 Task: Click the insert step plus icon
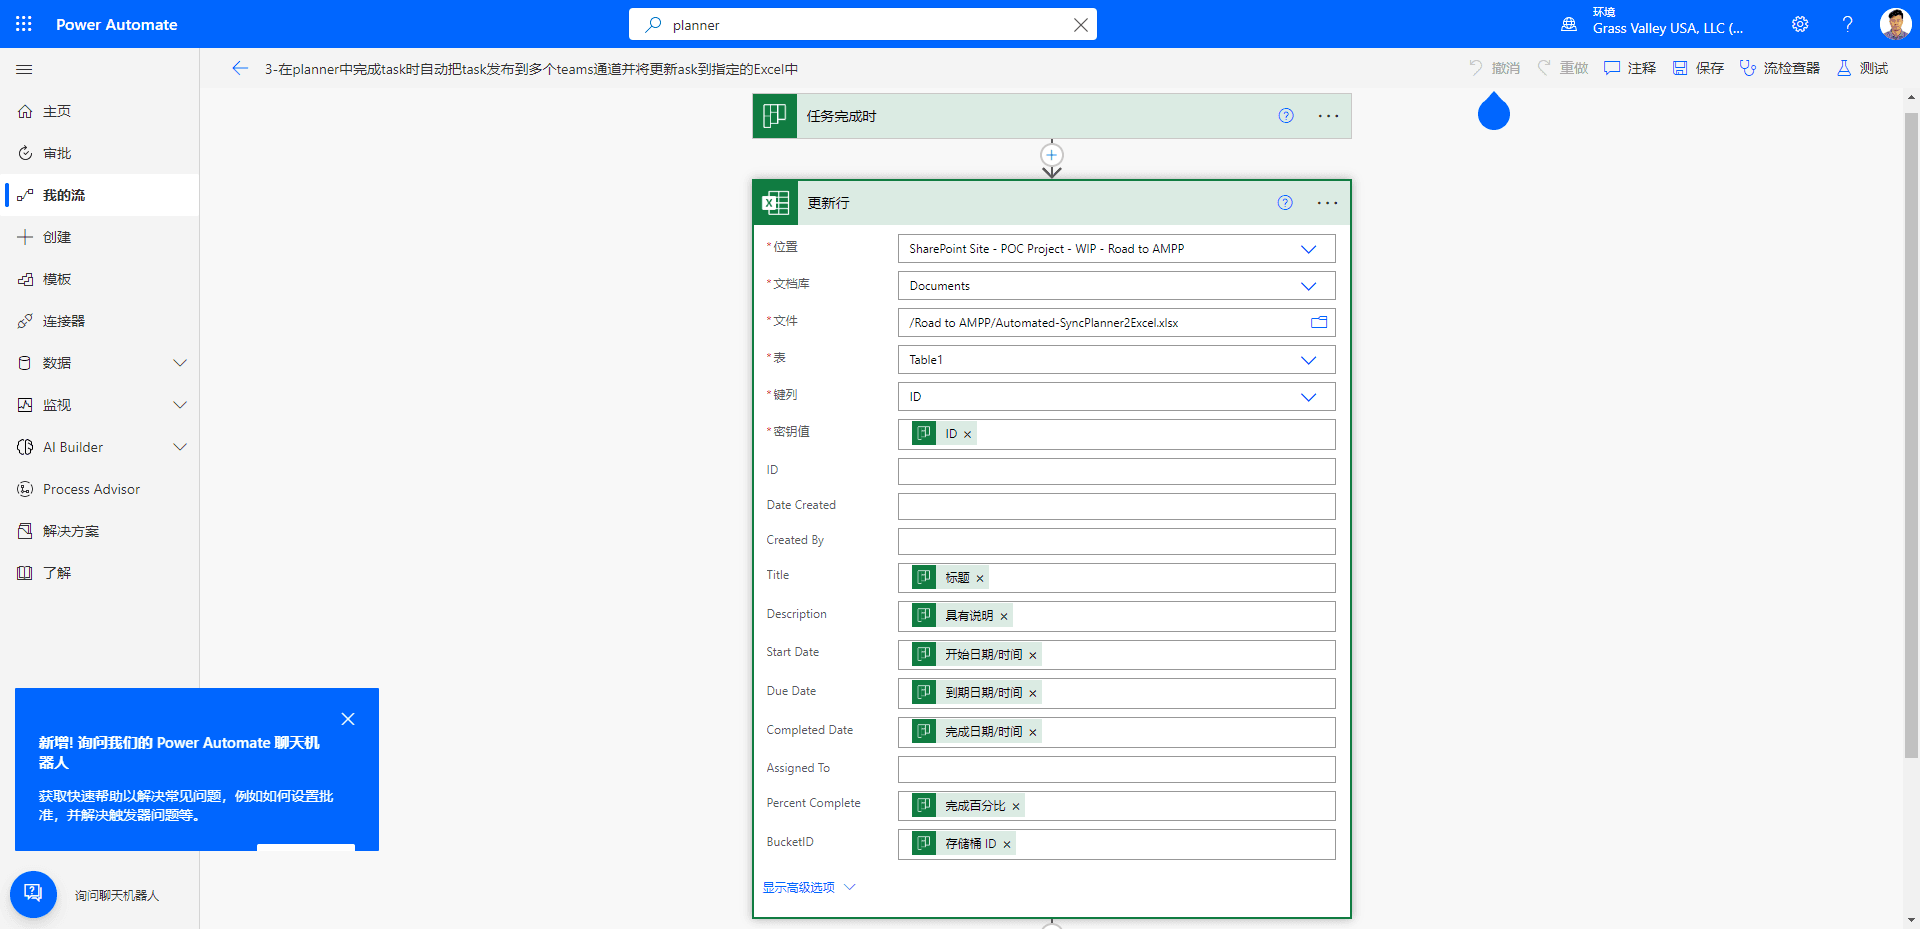[1051, 155]
